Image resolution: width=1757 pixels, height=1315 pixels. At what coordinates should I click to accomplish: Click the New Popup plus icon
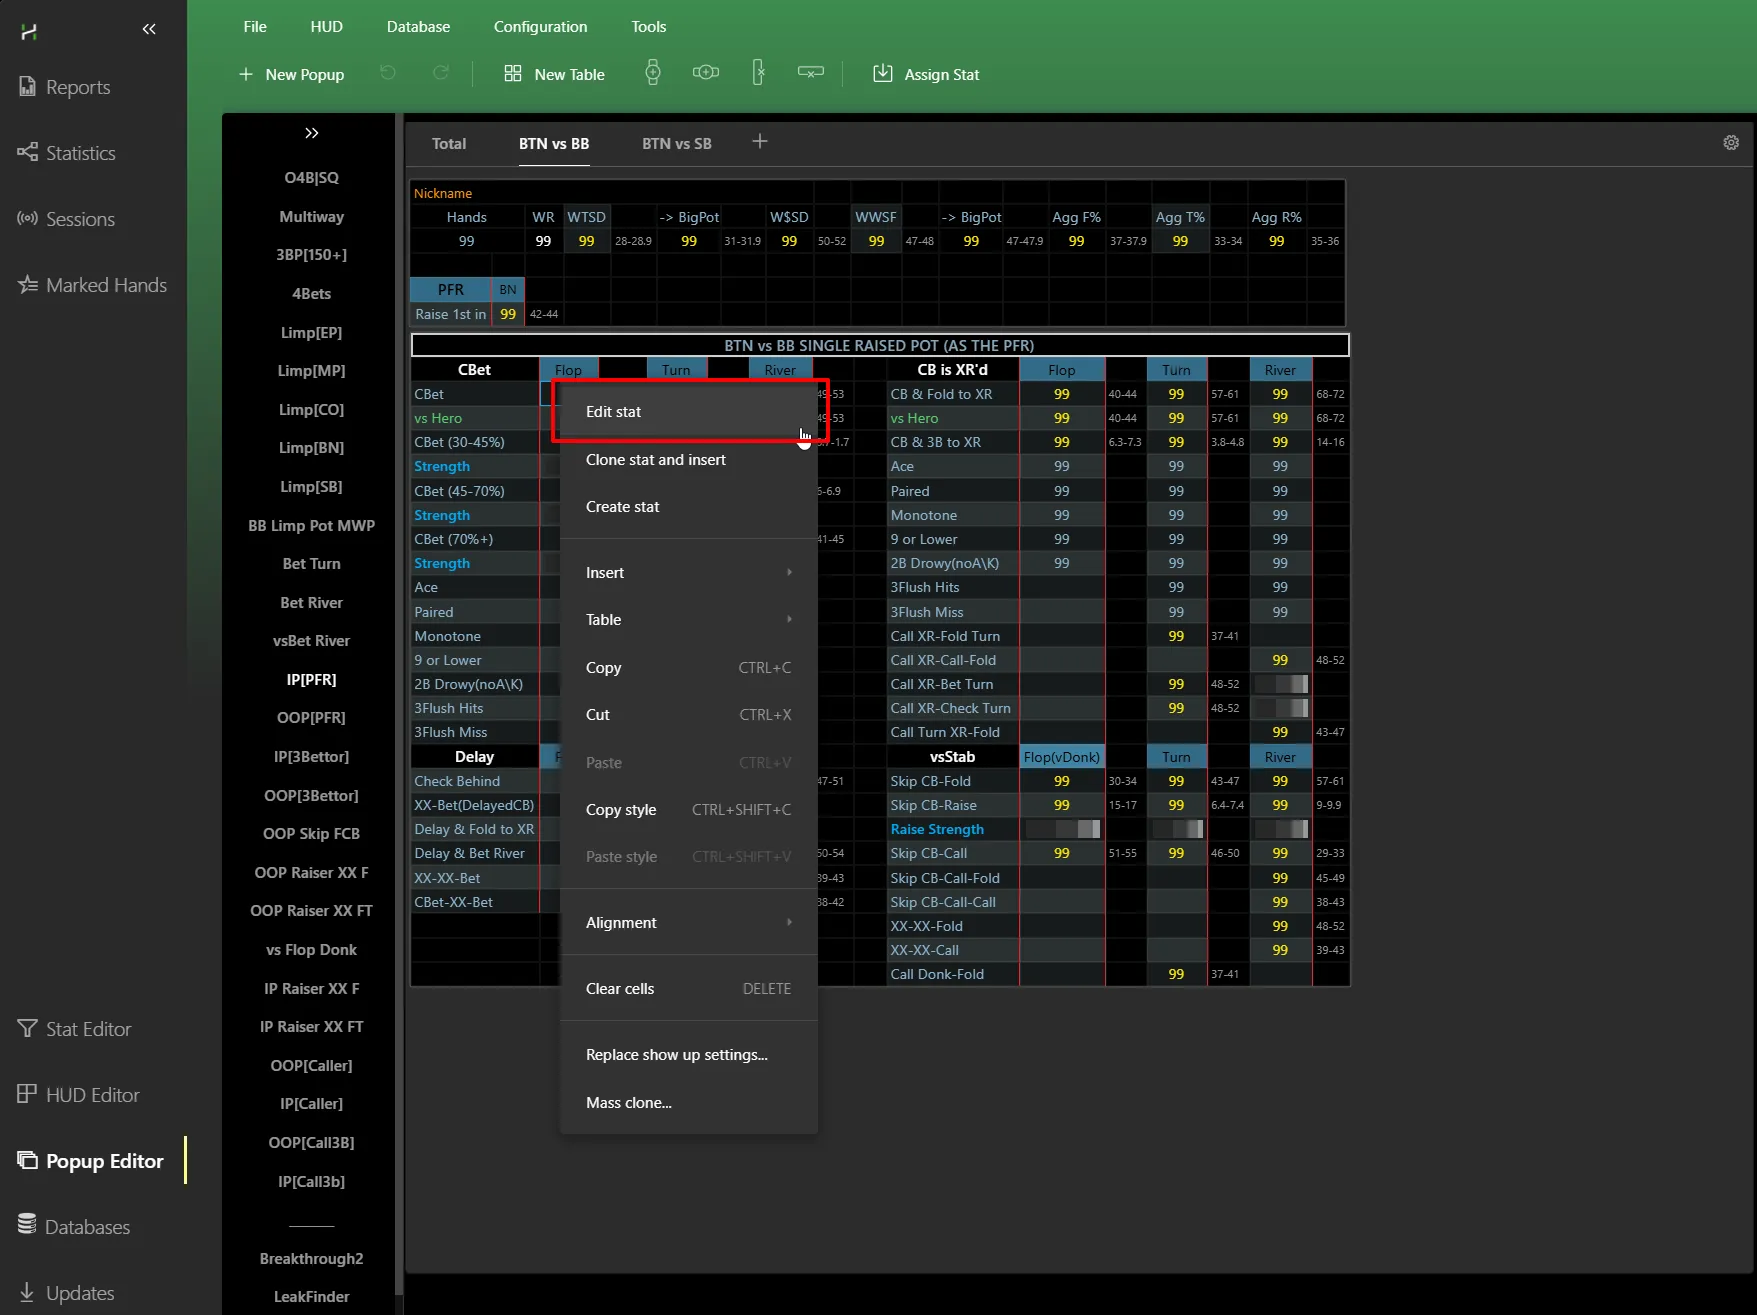tap(246, 74)
